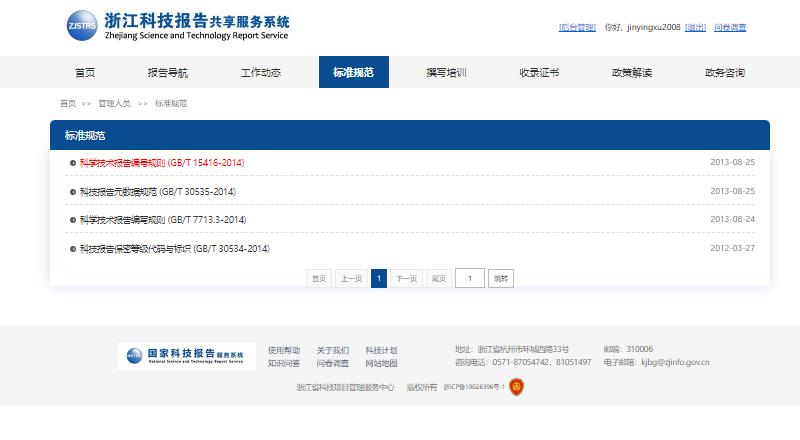Select the 撰写培训 menu item
This screenshot has width=800, height=440.
point(446,73)
